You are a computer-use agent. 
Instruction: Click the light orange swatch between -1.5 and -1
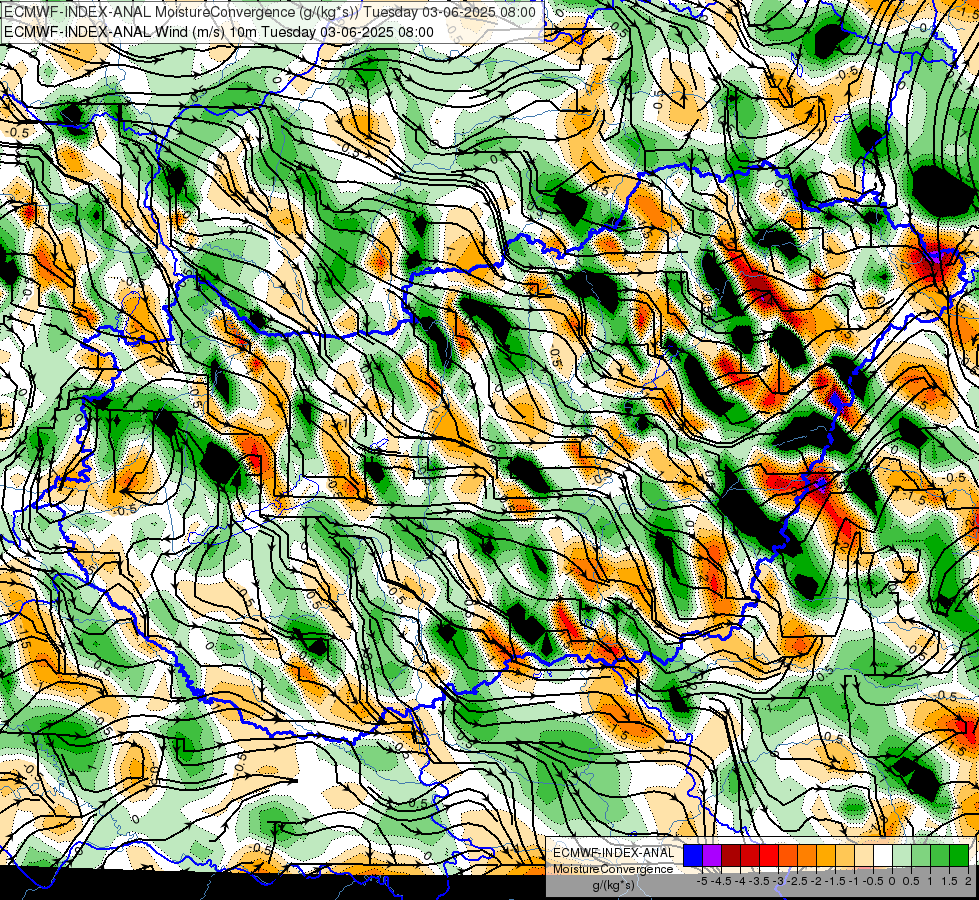point(845,855)
